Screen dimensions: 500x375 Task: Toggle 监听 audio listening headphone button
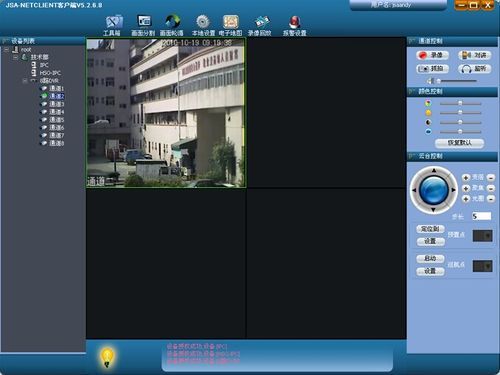pyautogui.click(x=474, y=69)
